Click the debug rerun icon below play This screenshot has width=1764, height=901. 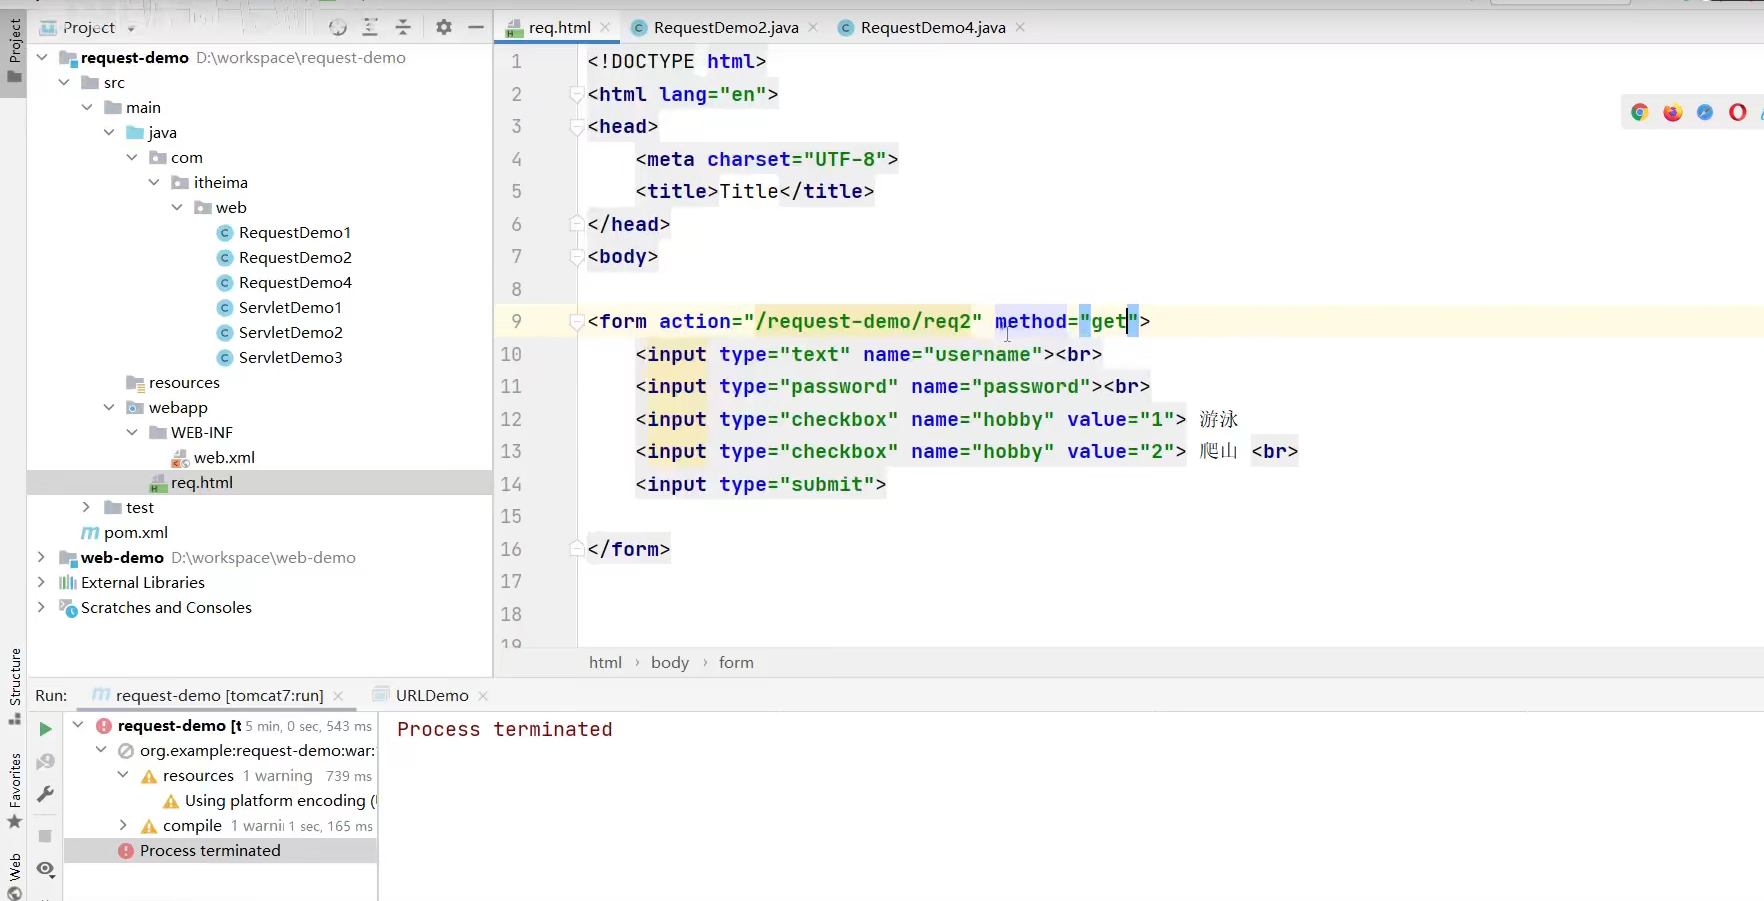pyautogui.click(x=45, y=762)
